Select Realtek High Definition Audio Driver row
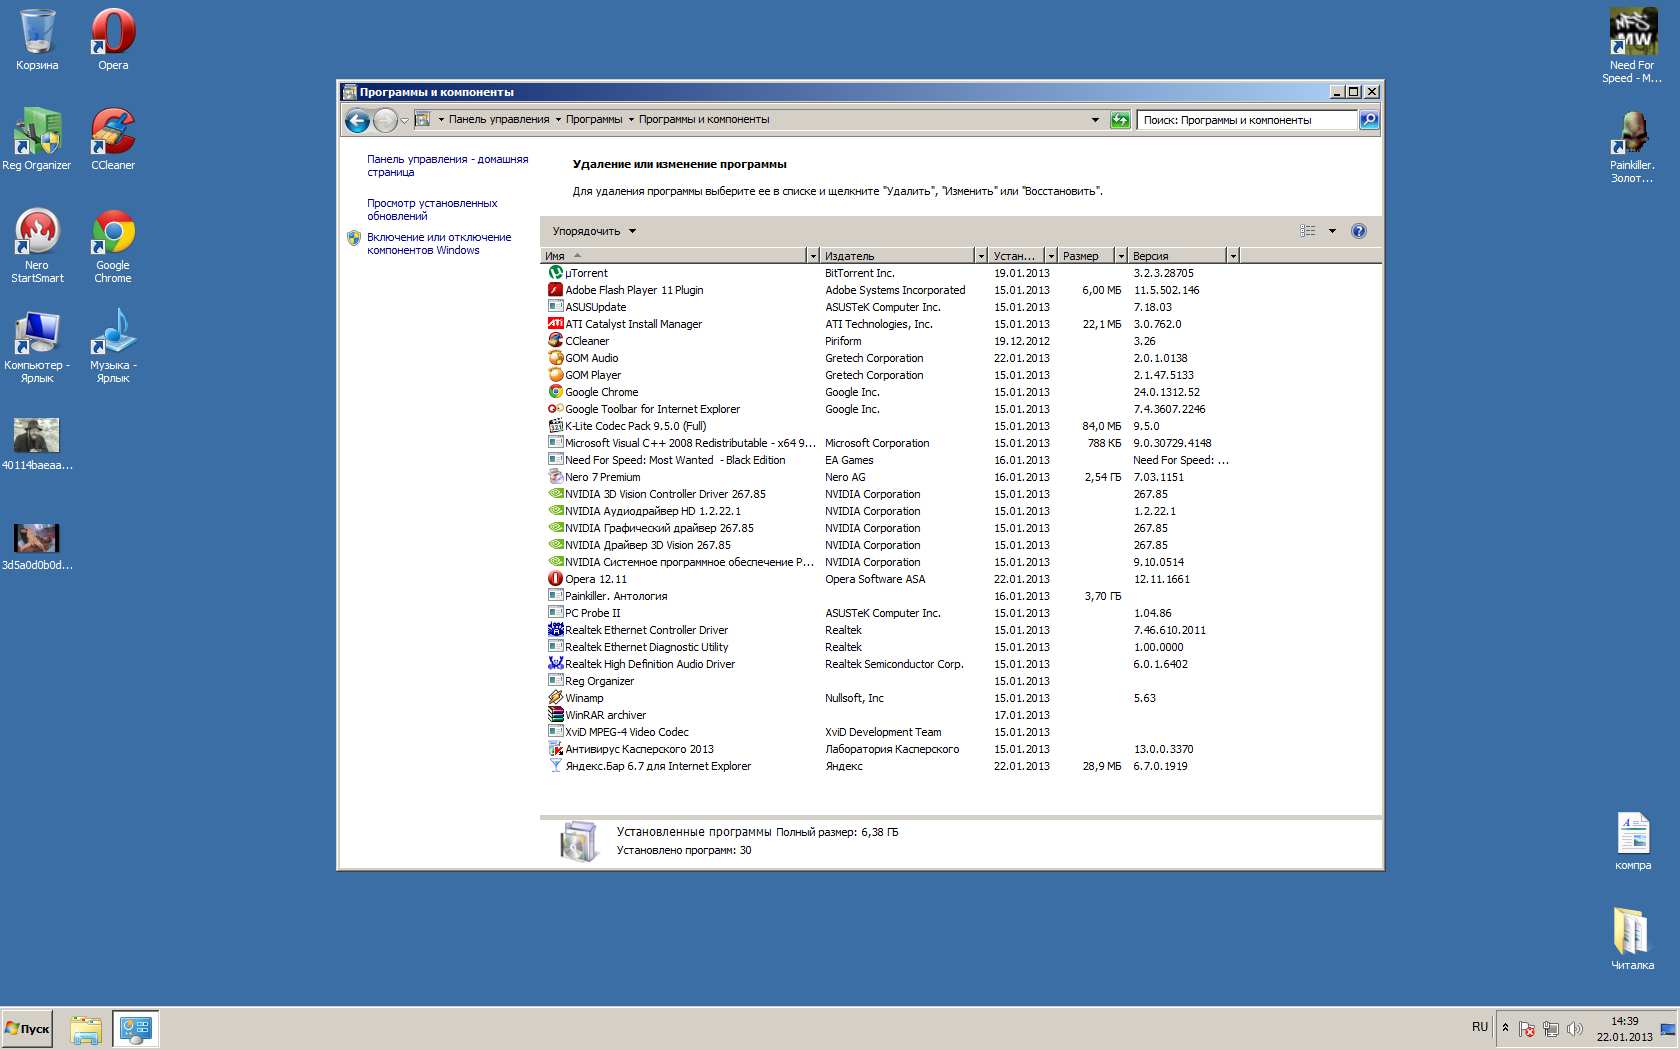Image resolution: width=1680 pixels, height=1050 pixels. coord(890,664)
